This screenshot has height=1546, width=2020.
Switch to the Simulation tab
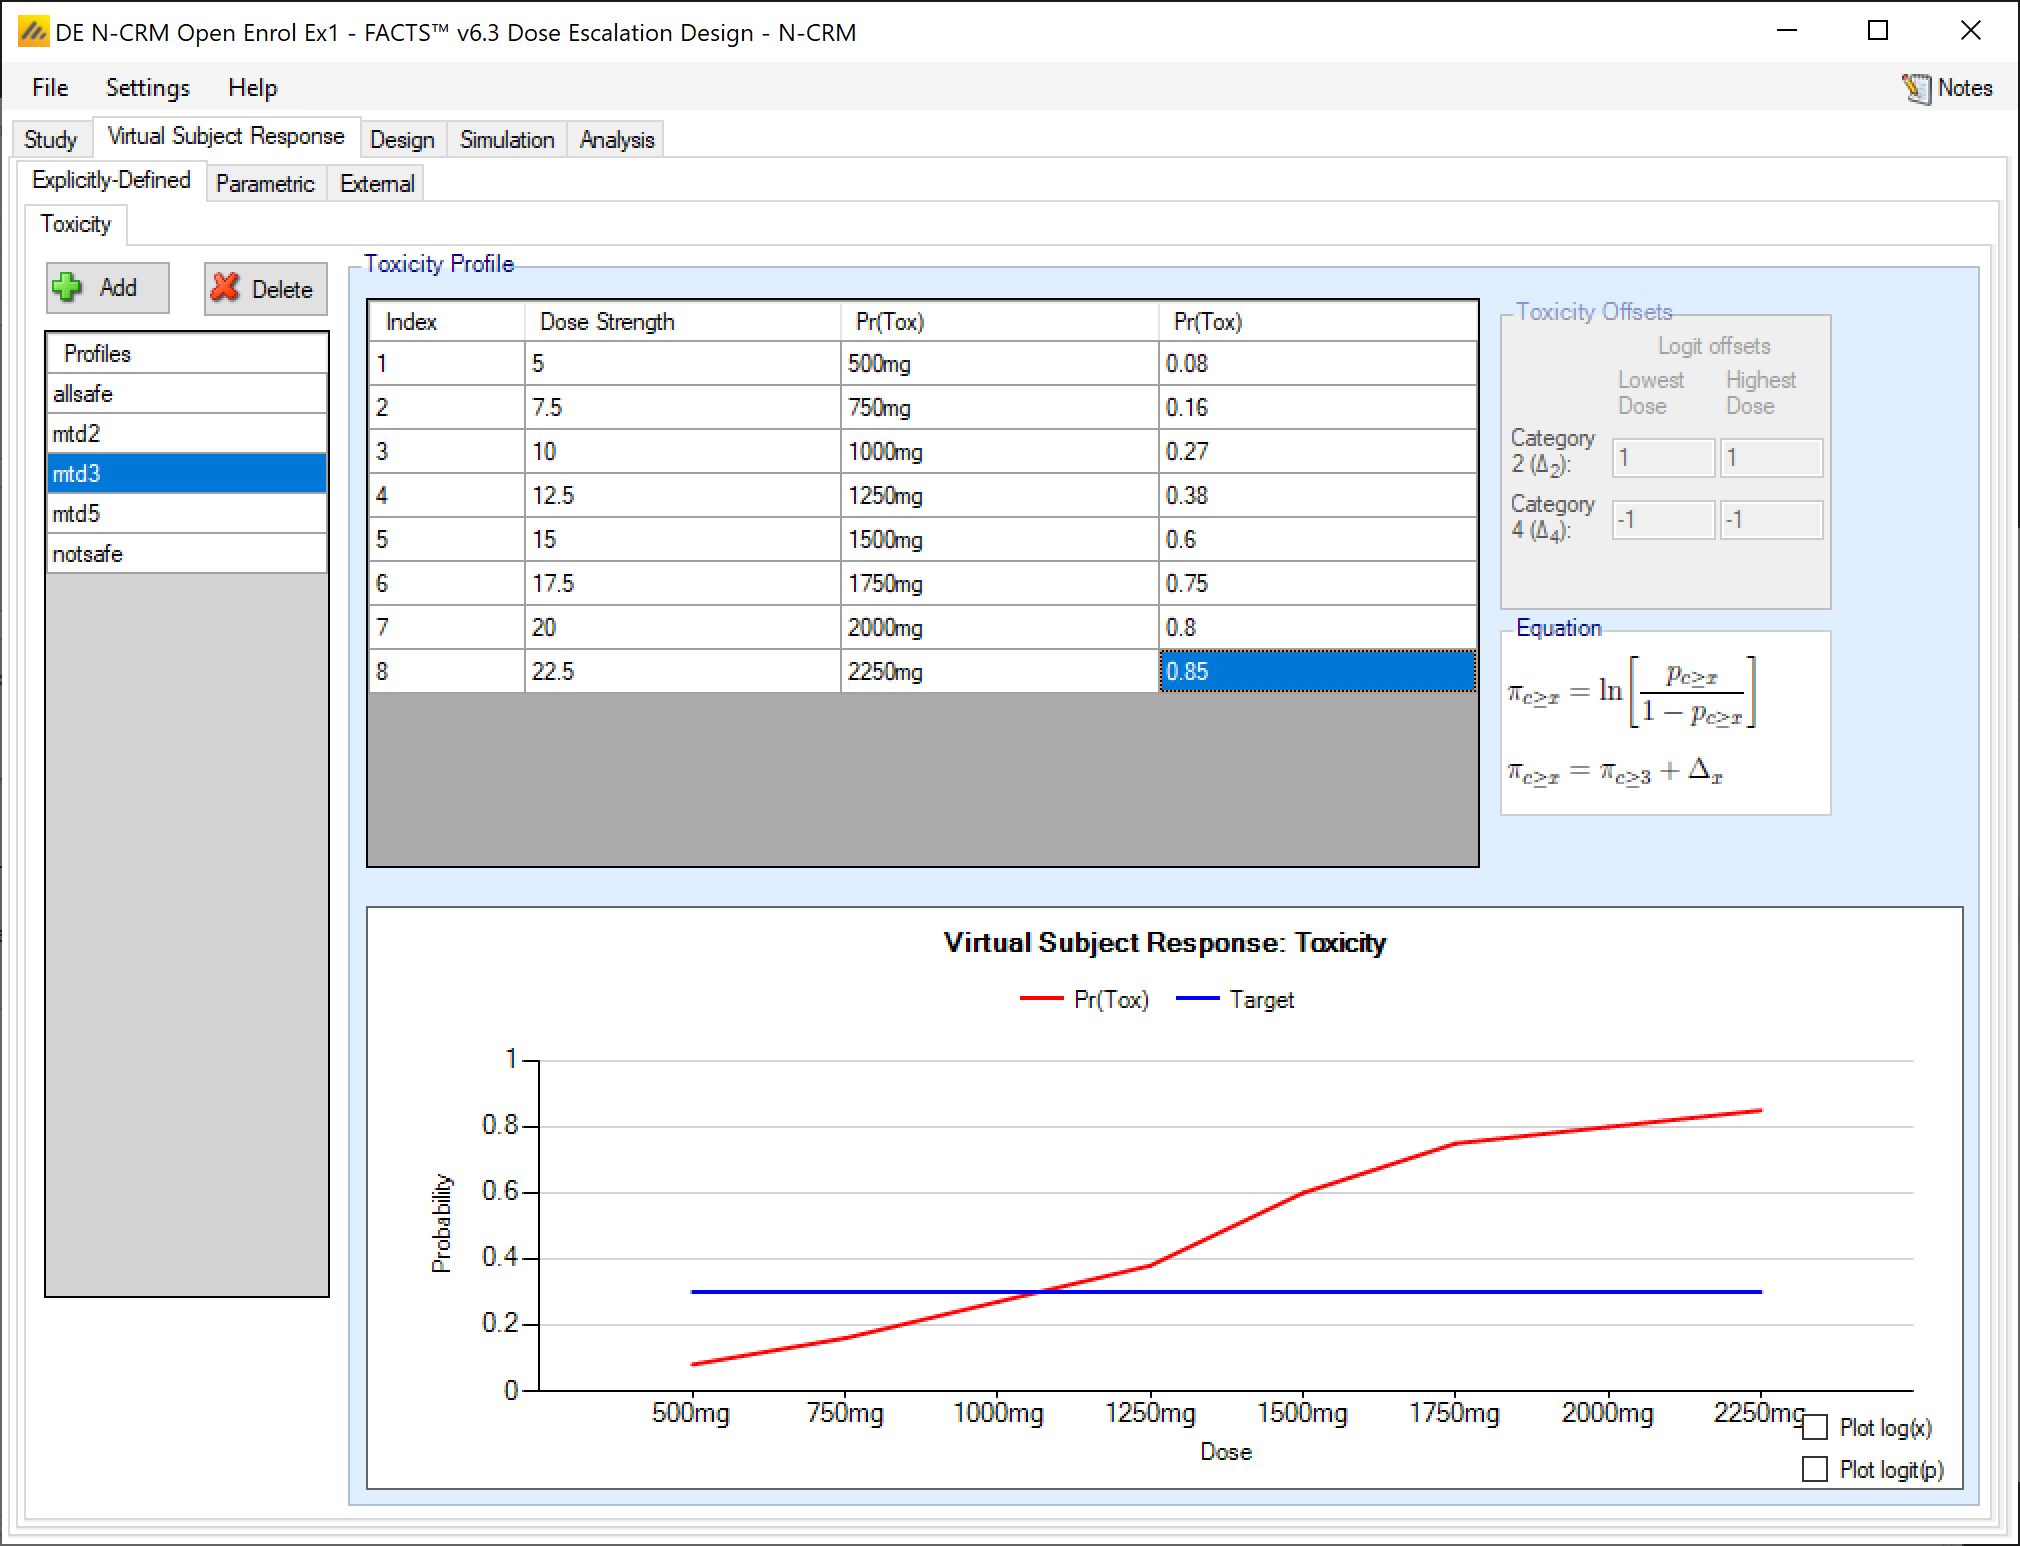tap(507, 140)
